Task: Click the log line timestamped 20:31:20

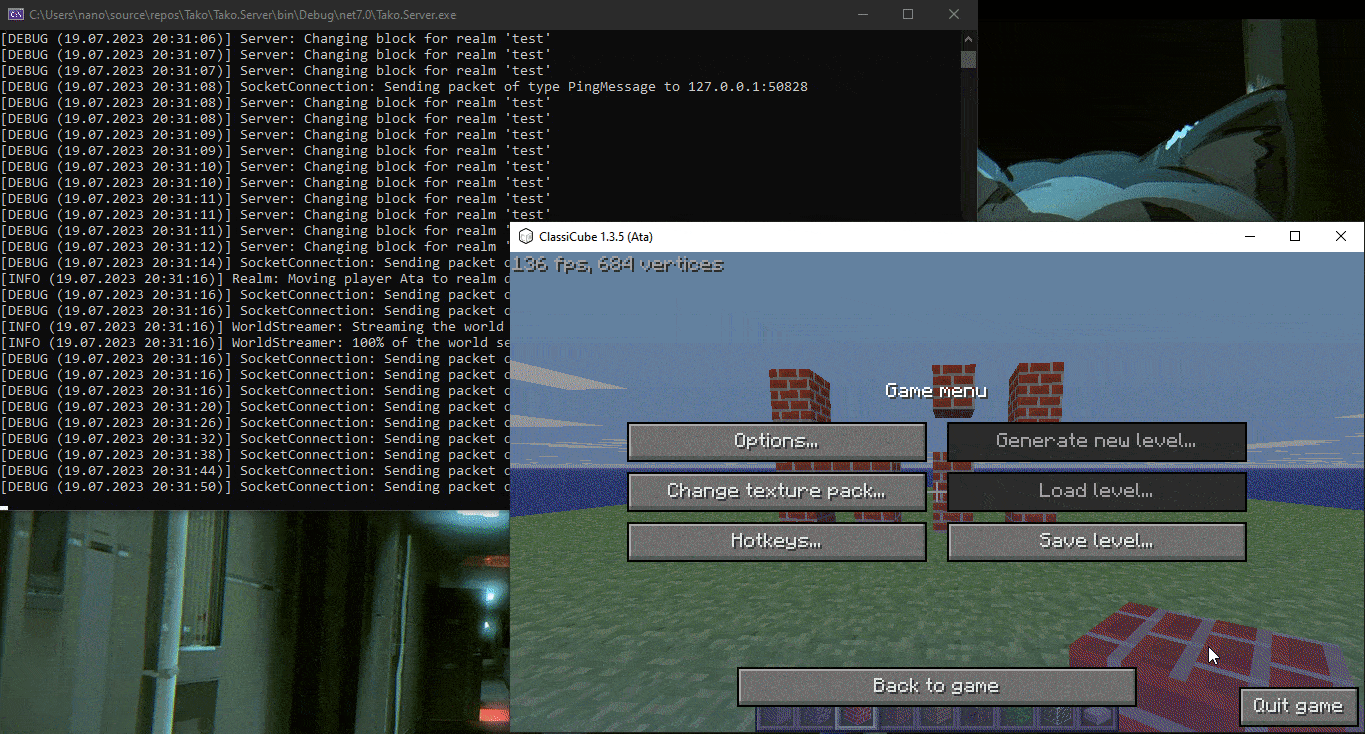Action: (255, 407)
